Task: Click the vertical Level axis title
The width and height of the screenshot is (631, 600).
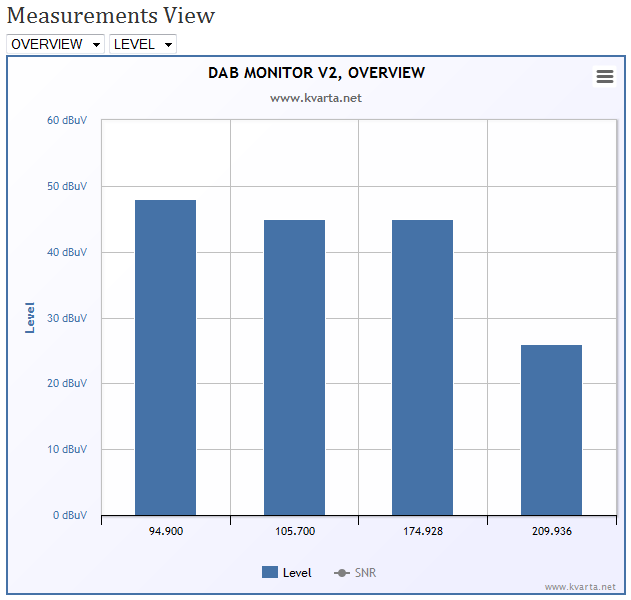Action: click(x=30, y=318)
